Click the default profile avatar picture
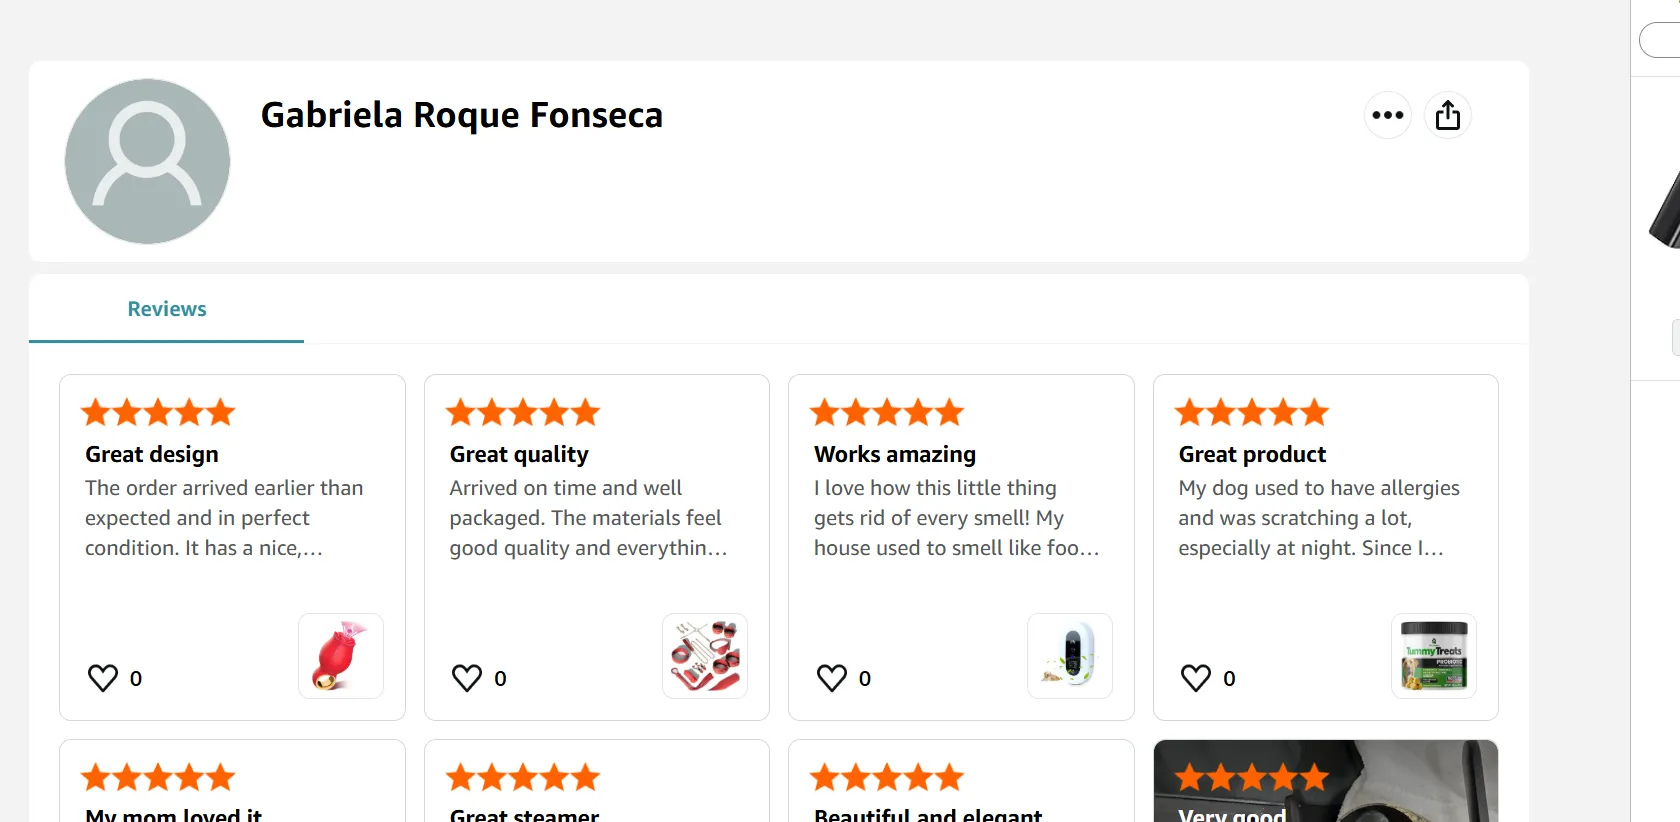1680x822 pixels. pos(147,161)
